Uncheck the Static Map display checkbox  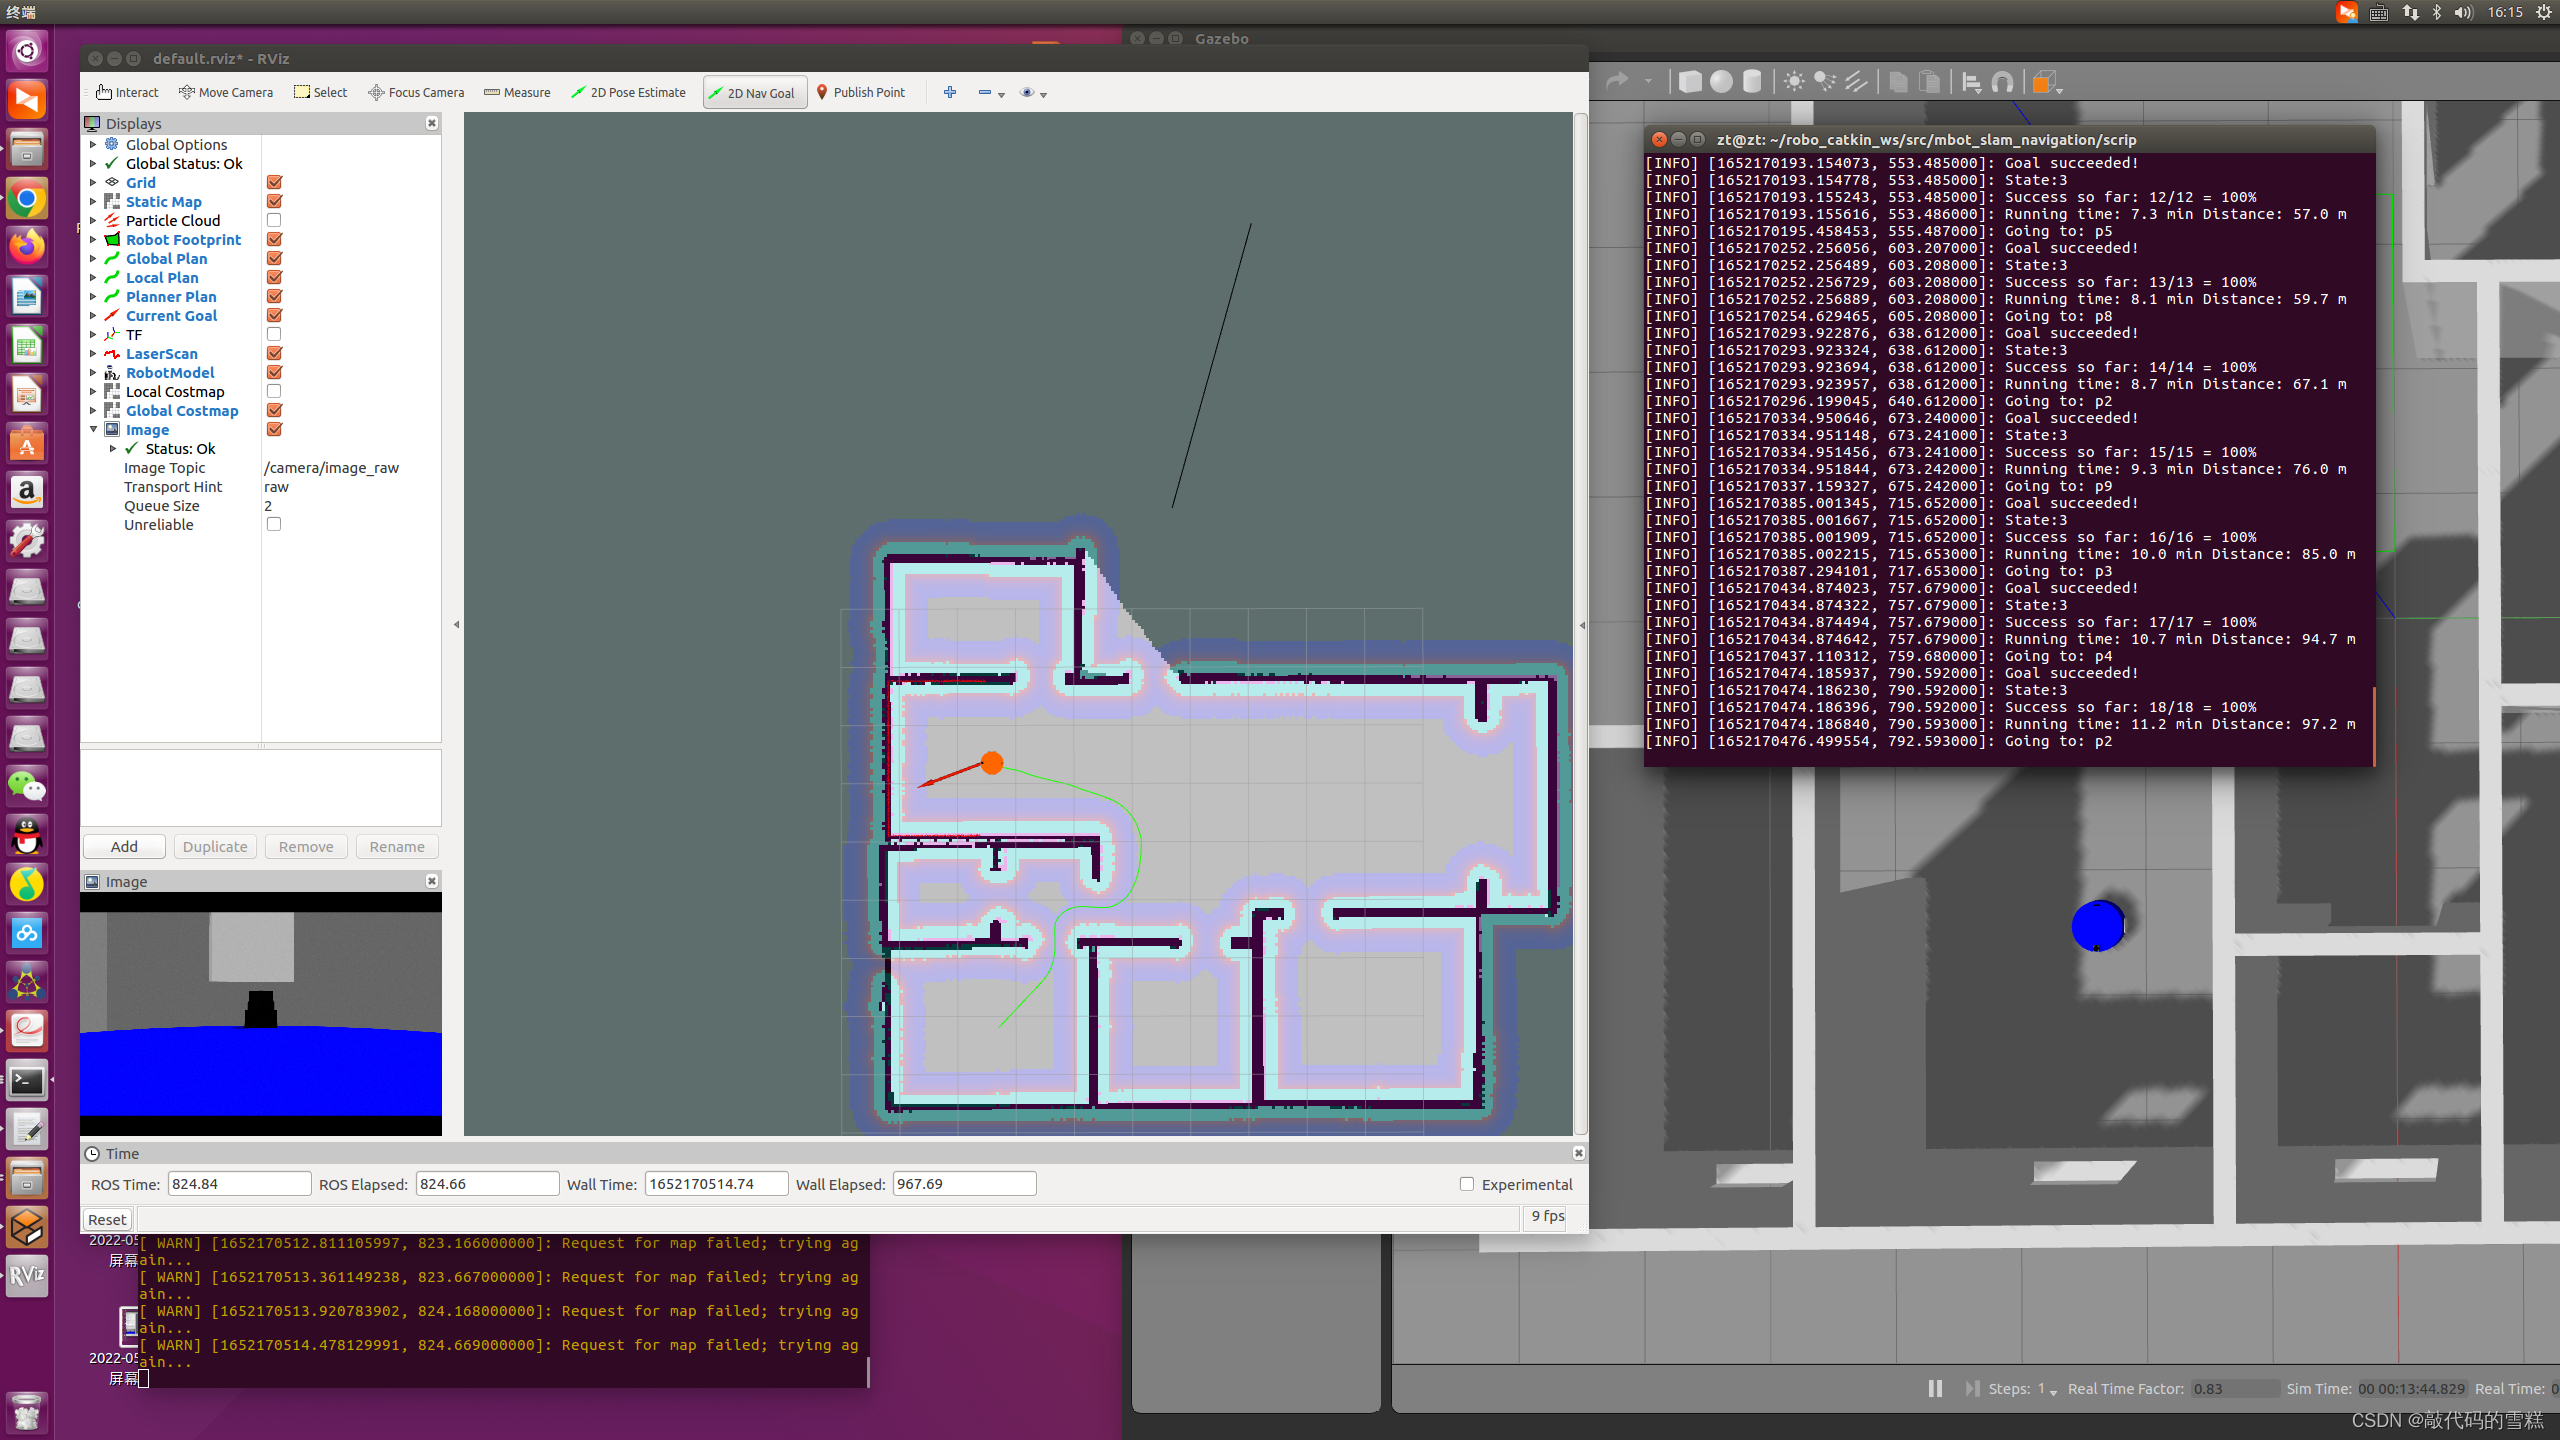pos(274,201)
